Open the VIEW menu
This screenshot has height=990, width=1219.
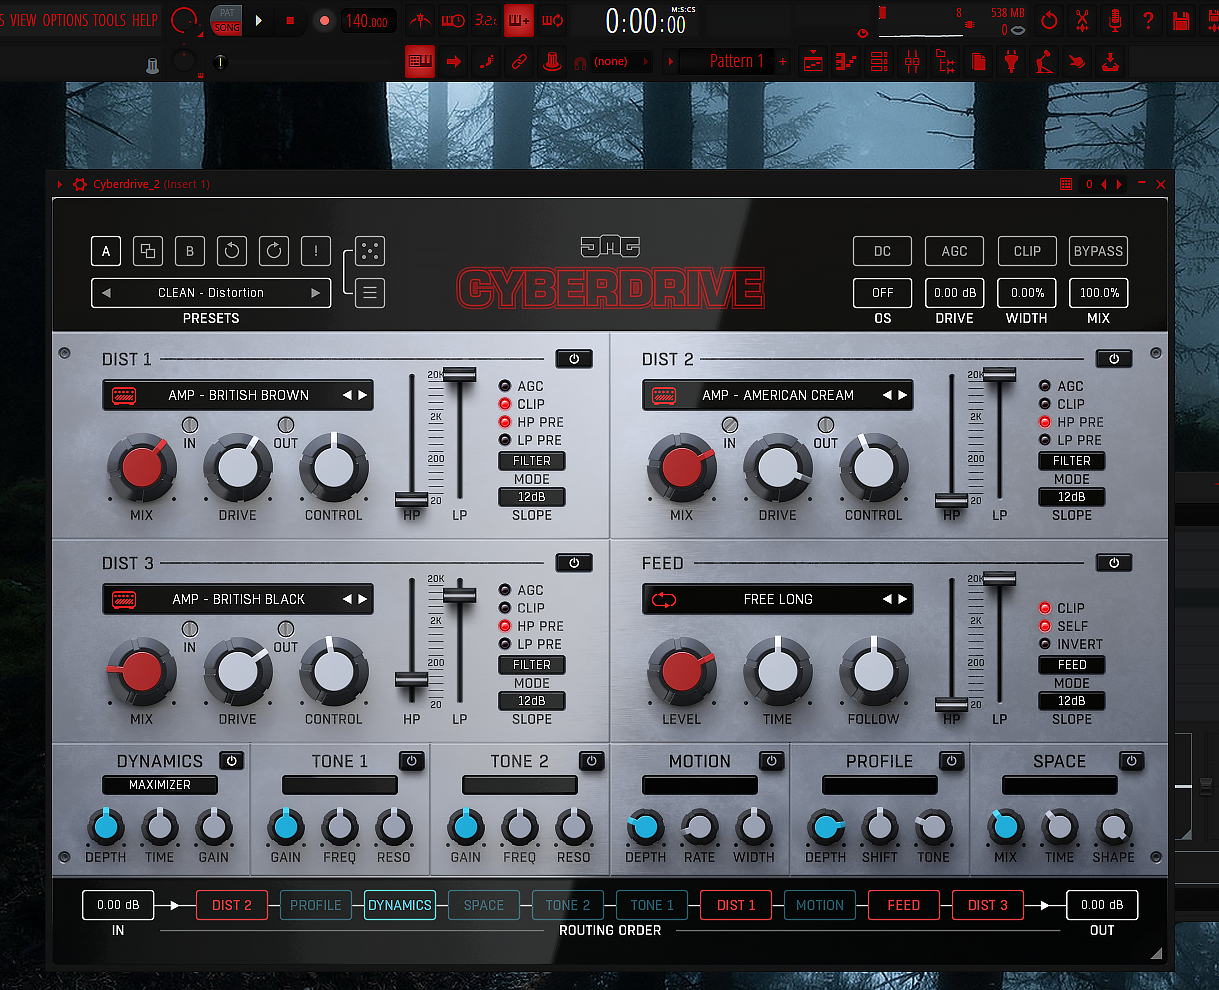[23, 20]
